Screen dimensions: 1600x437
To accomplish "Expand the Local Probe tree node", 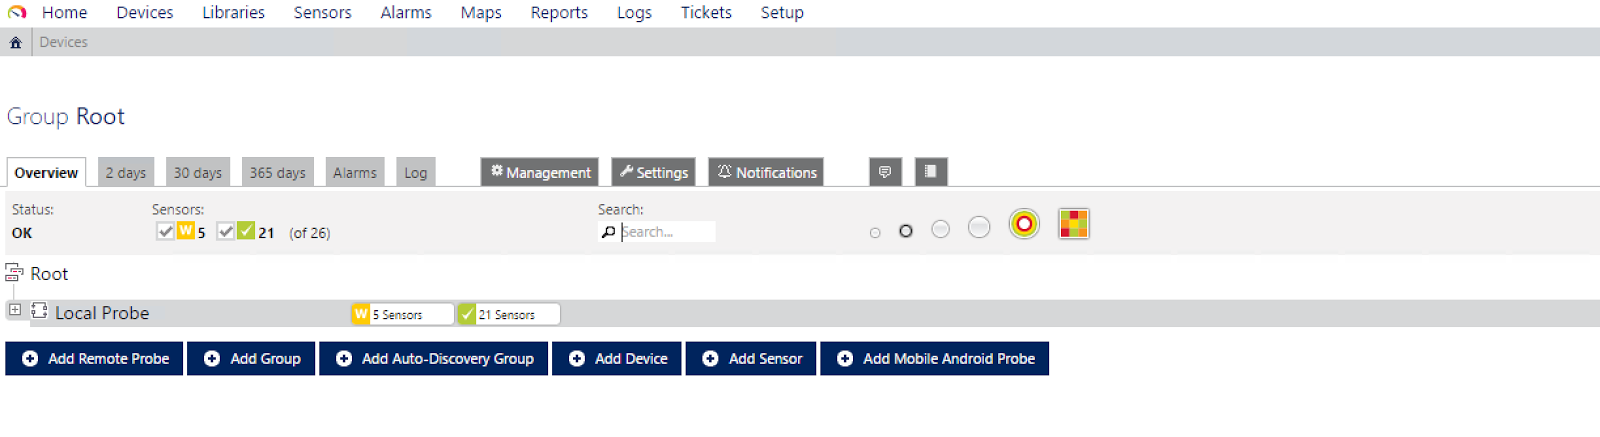I will [15, 311].
